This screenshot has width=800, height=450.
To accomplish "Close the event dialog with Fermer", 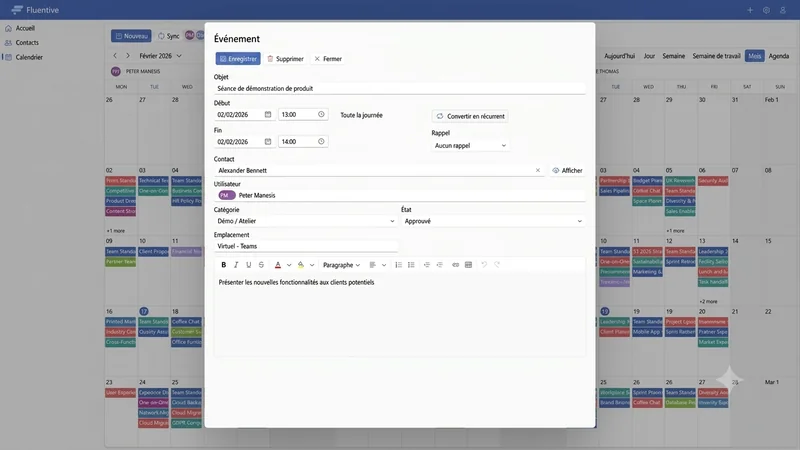I will click(x=328, y=59).
